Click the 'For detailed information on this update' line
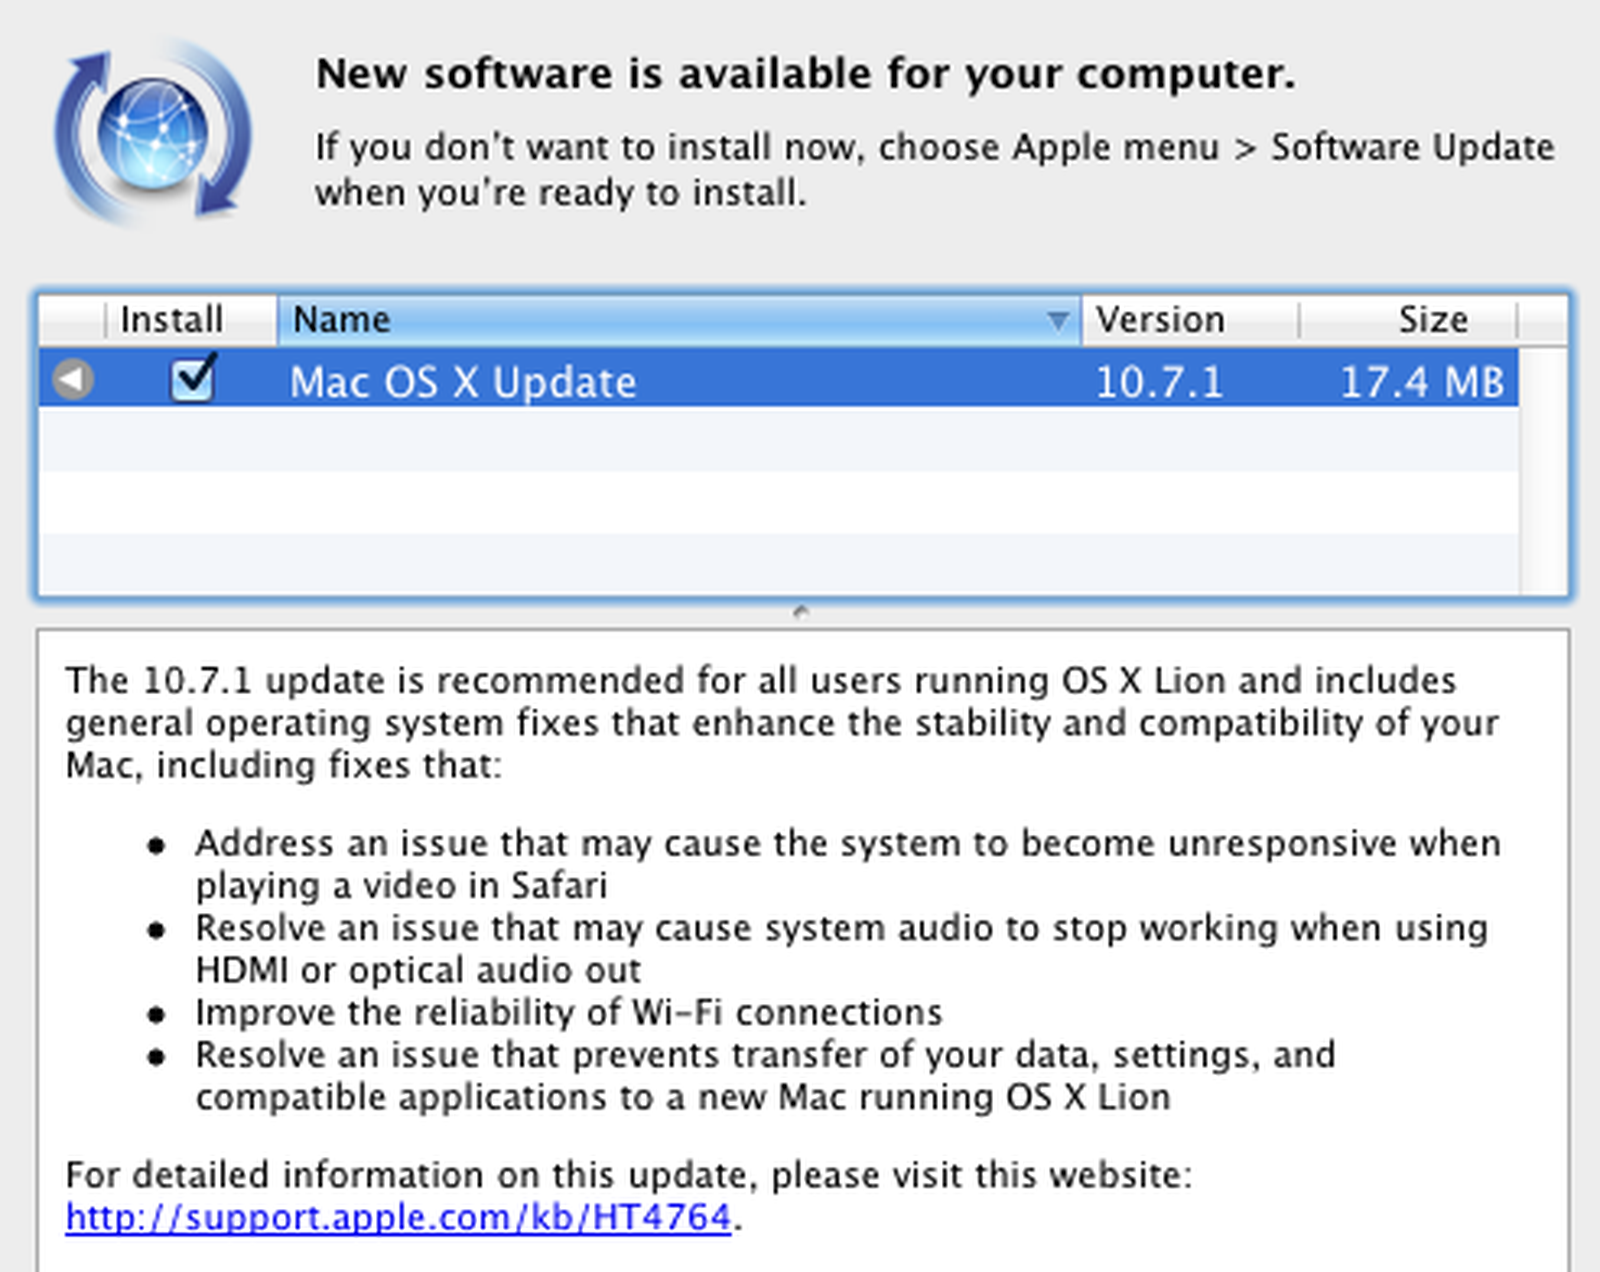 click(629, 1174)
